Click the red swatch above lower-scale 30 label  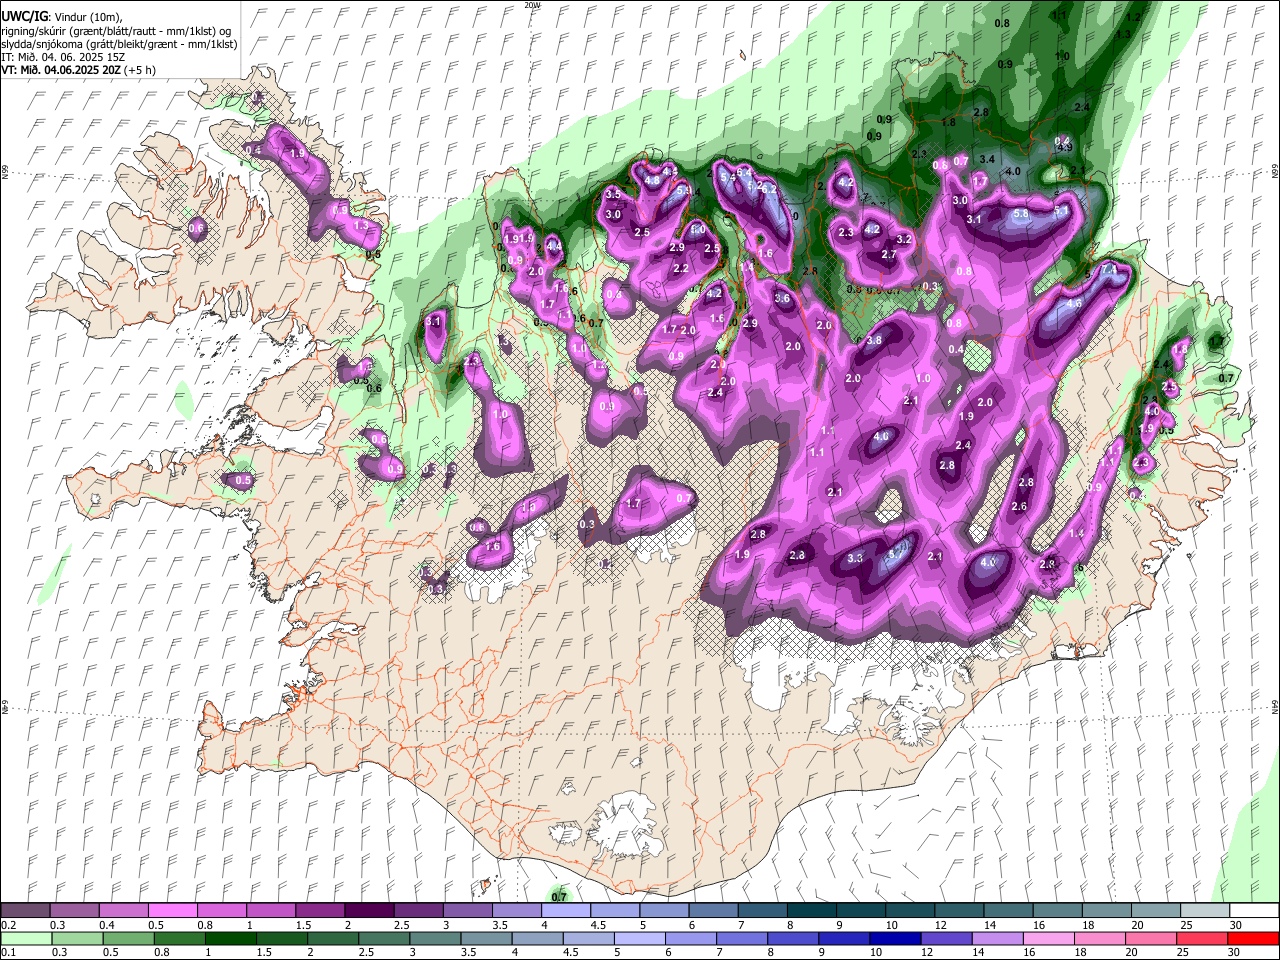point(1254,939)
